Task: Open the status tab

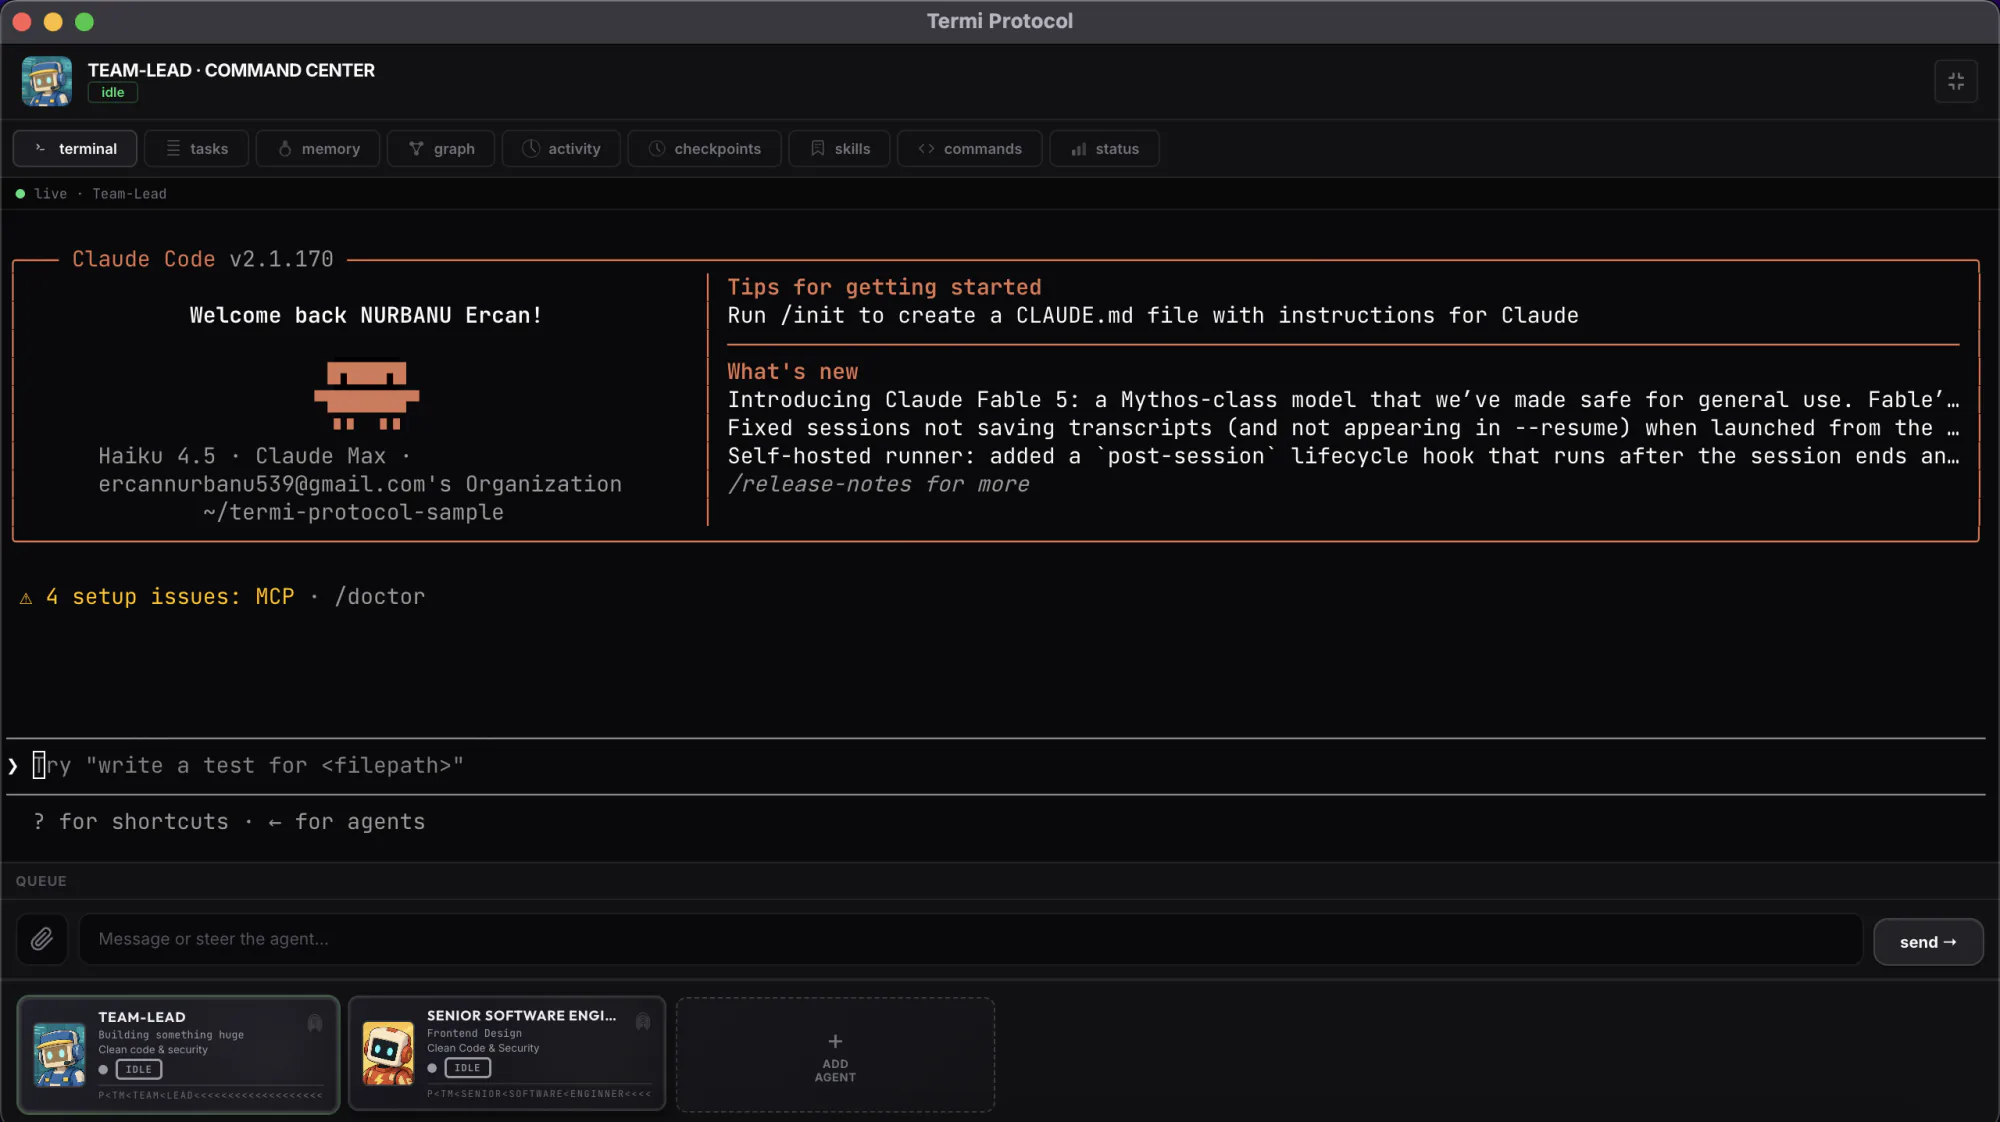Action: pyautogui.click(x=1104, y=148)
